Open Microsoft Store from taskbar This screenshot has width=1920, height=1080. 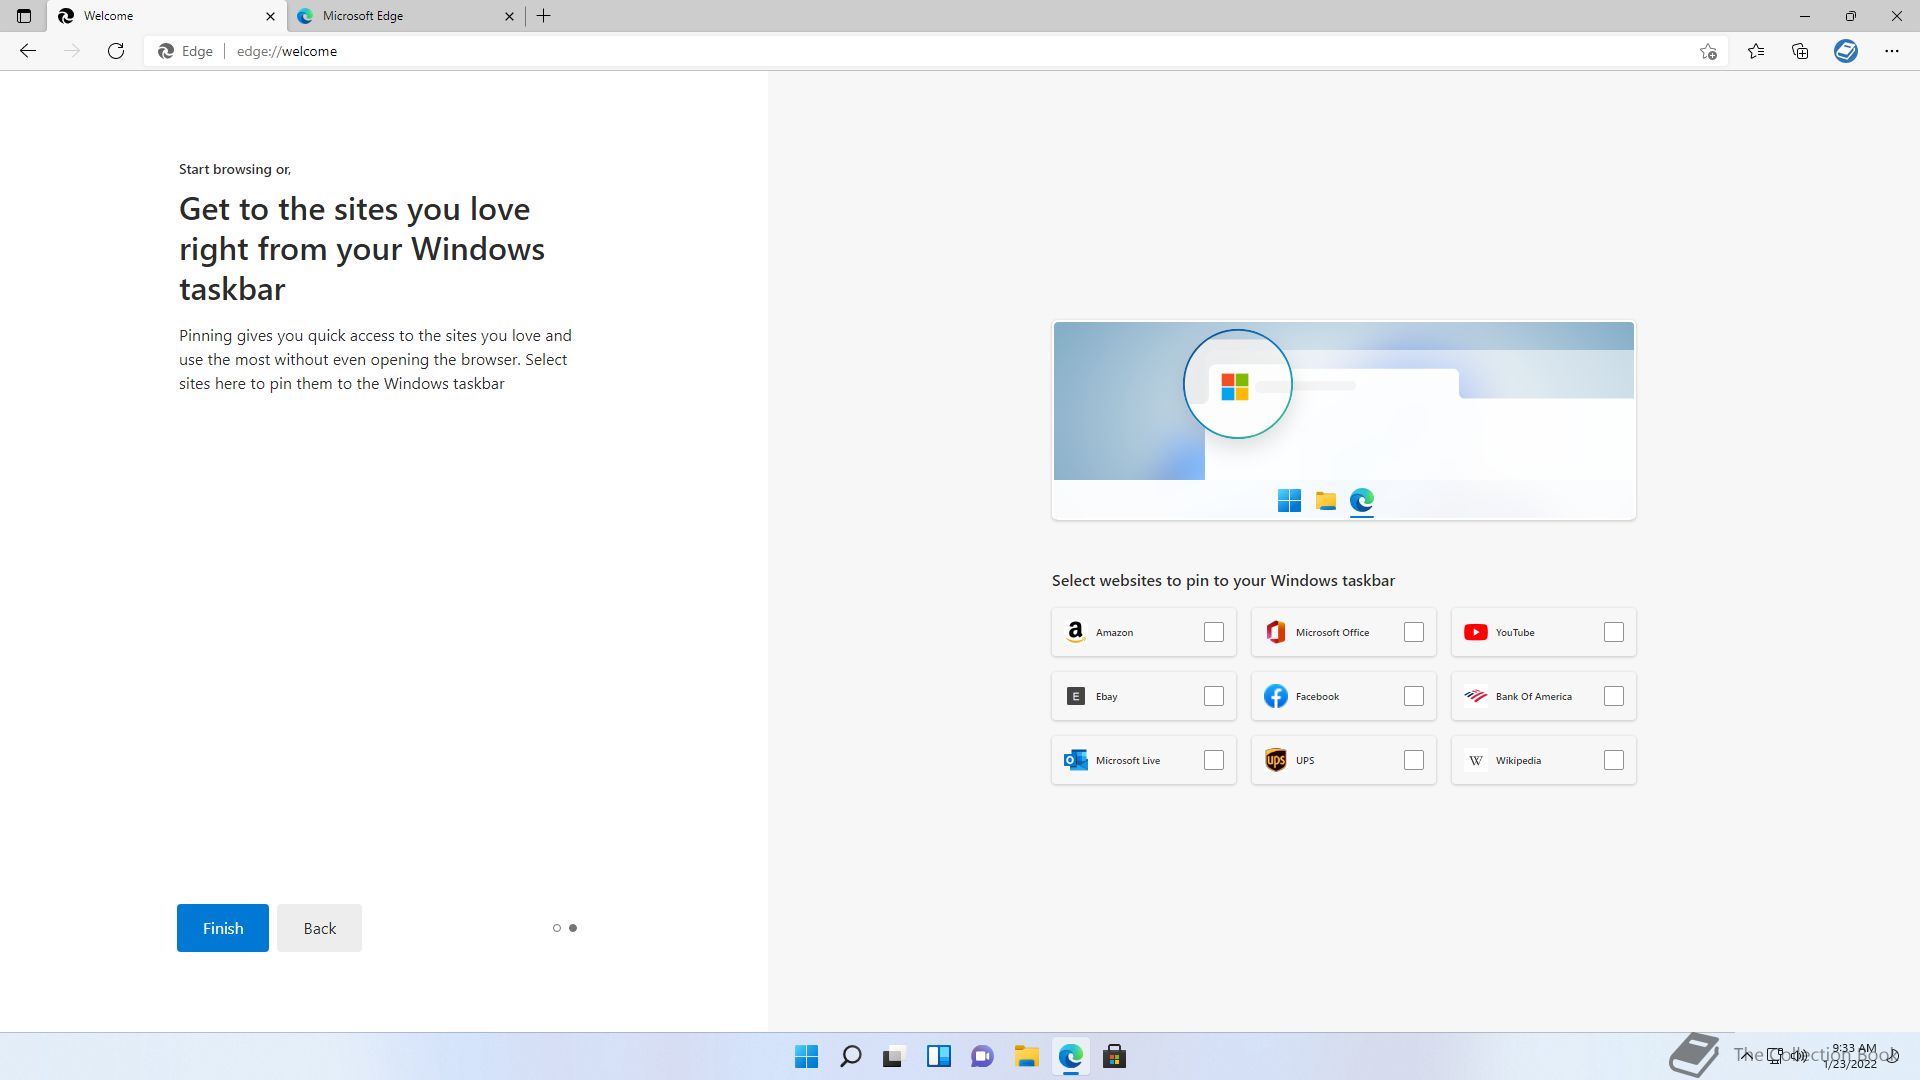(x=1115, y=1056)
